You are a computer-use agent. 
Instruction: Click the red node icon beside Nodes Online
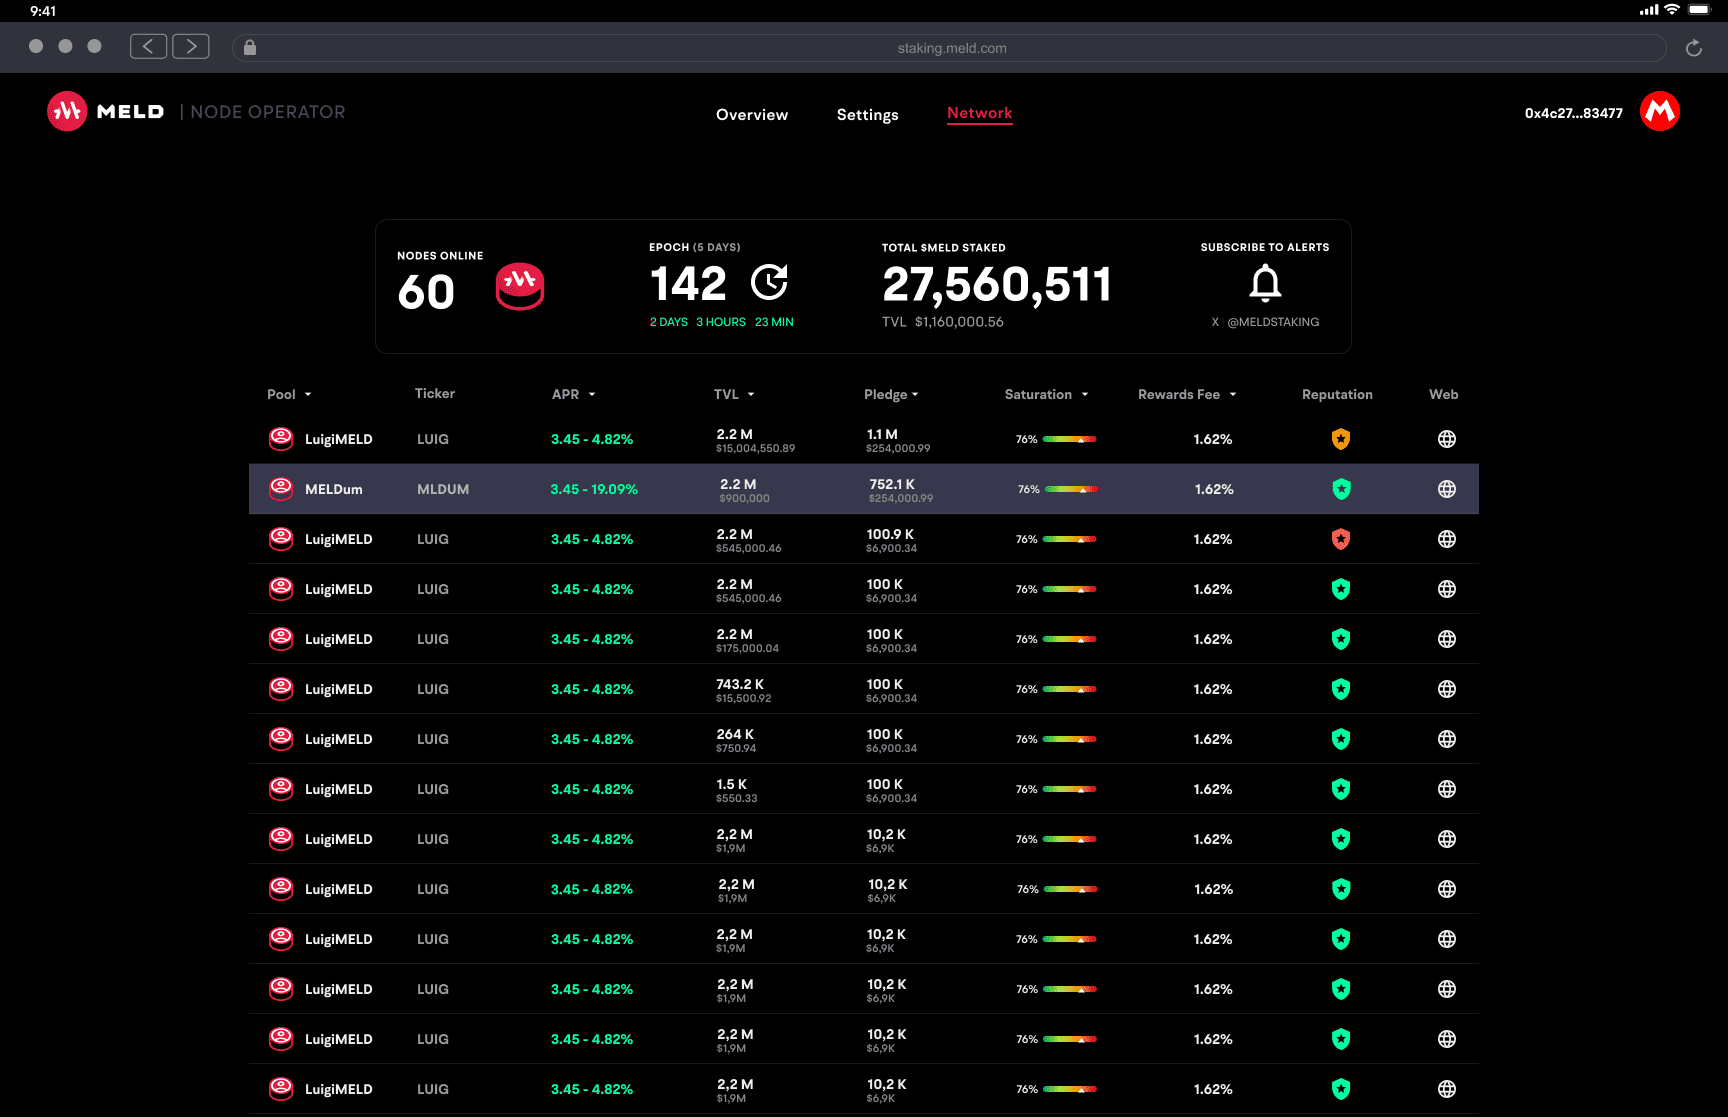[x=519, y=287]
